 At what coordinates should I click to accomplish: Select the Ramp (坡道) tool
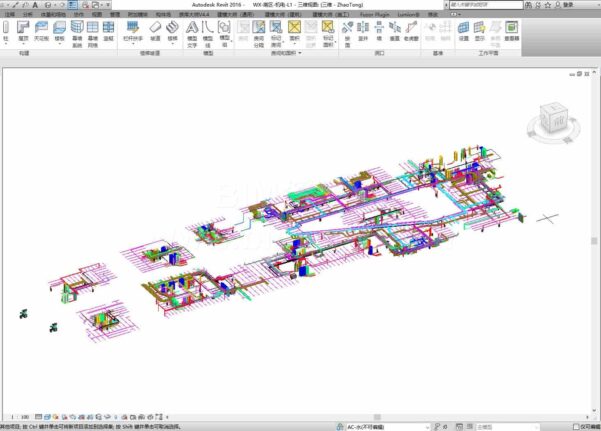[155, 31]
